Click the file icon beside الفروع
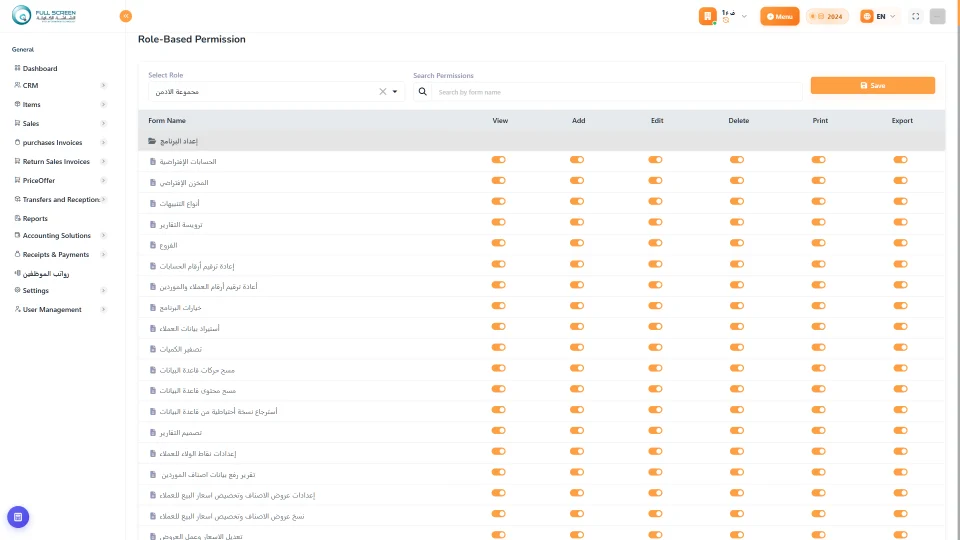 point(153,245)
